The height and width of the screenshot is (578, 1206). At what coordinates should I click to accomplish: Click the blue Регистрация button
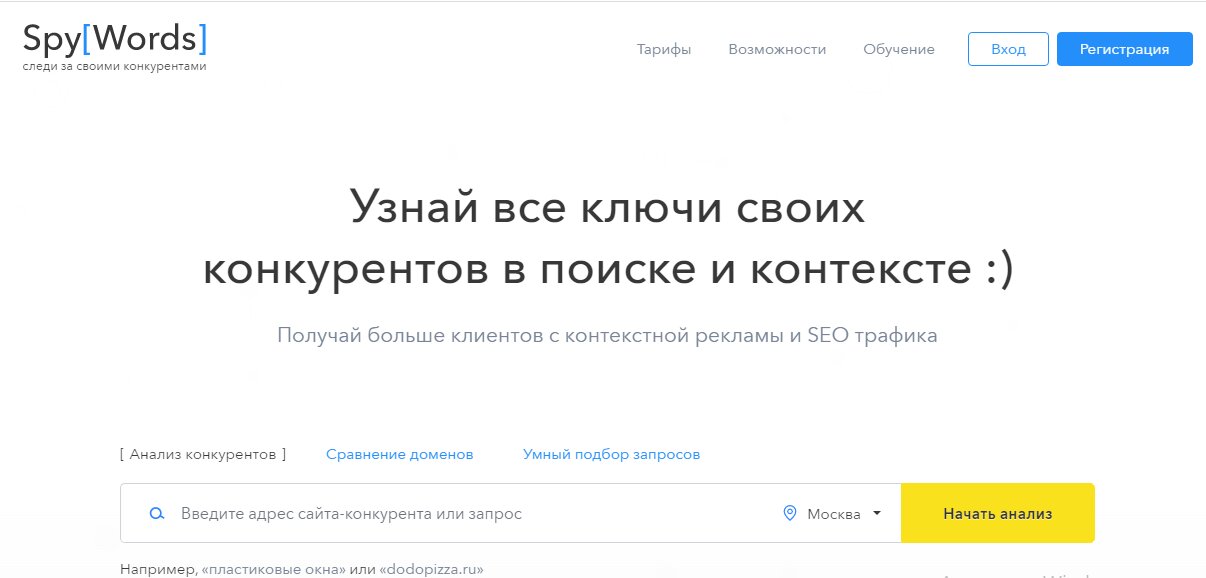(1124, 48)
